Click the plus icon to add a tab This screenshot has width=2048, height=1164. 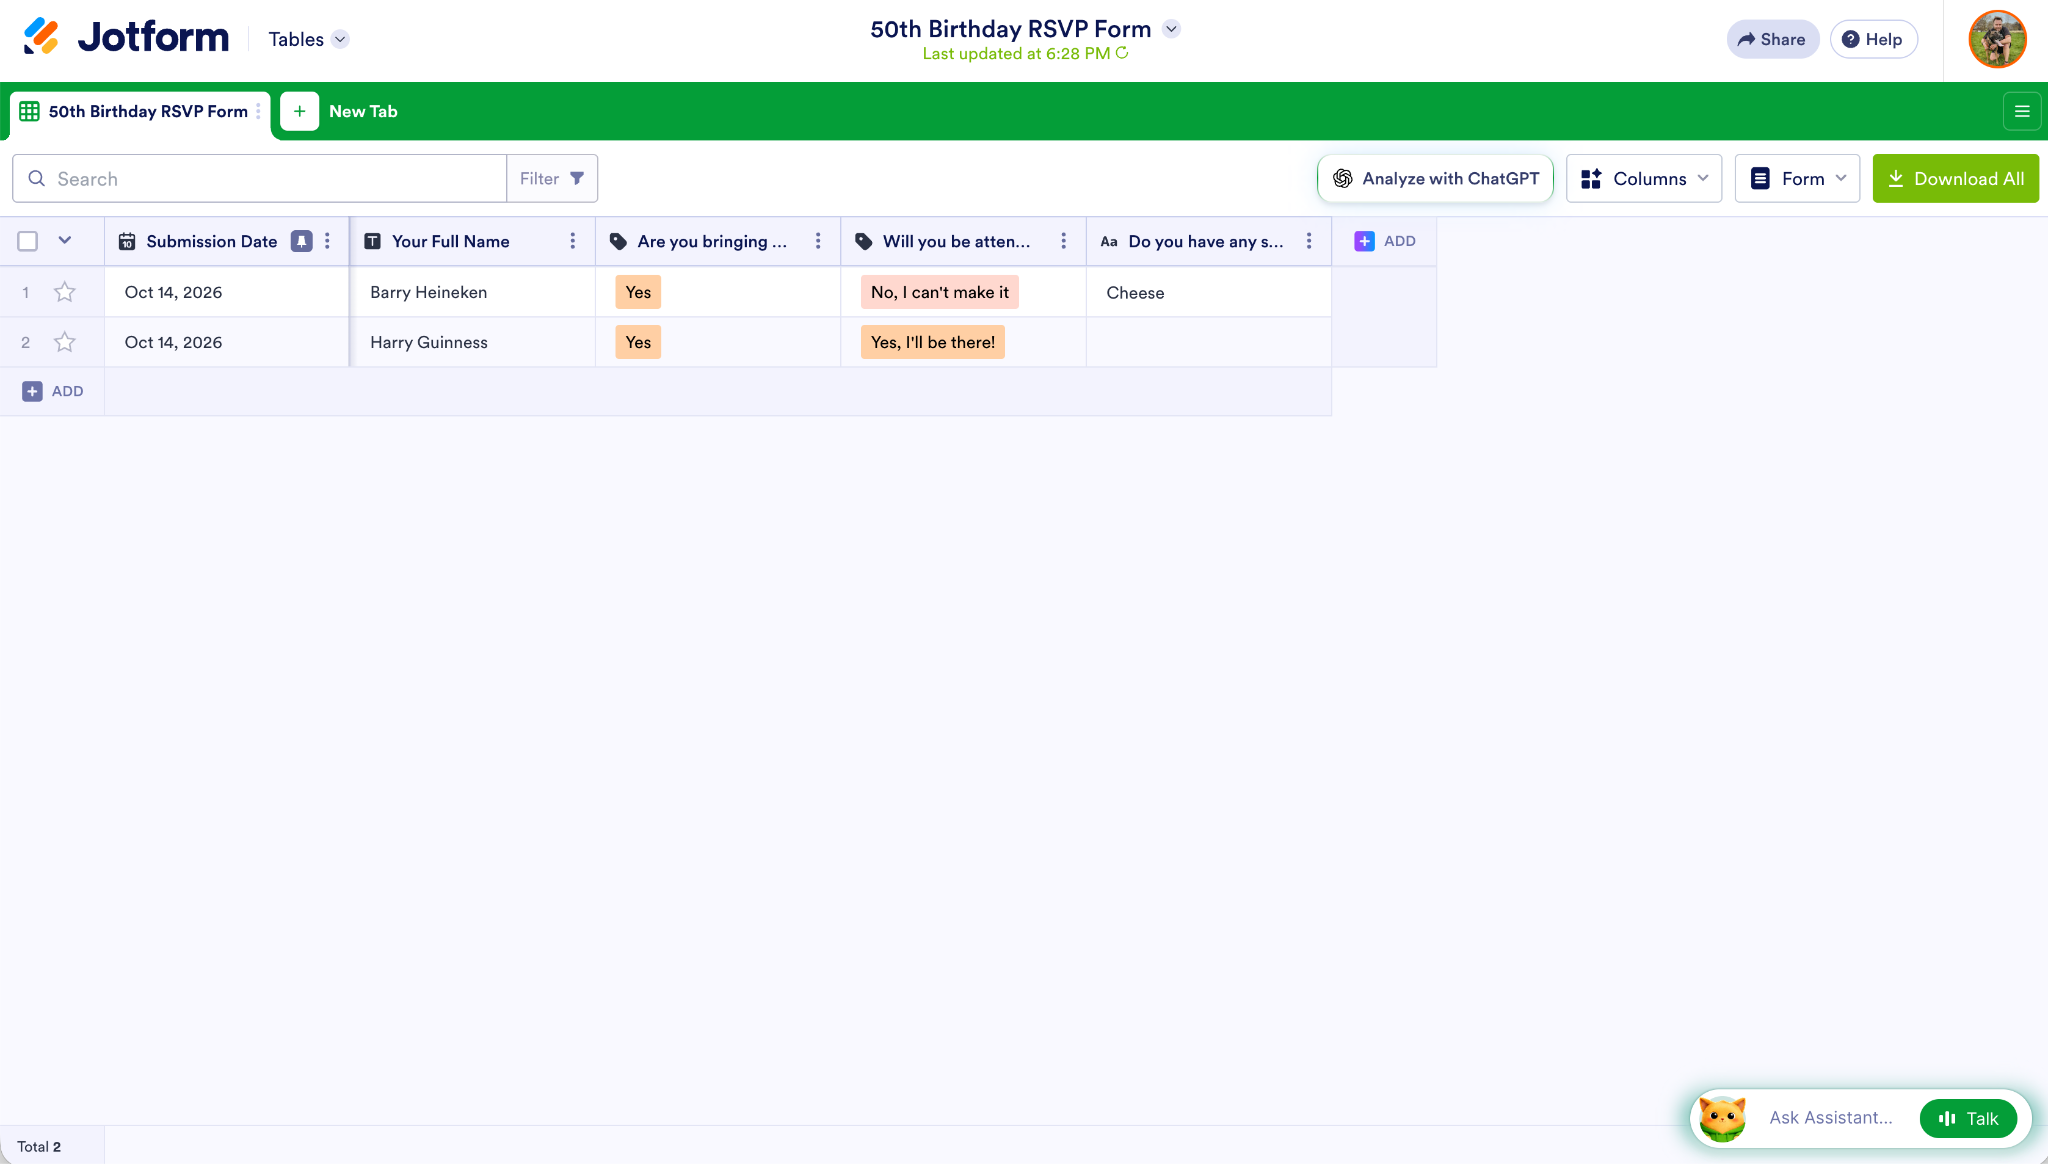(299, 111)
